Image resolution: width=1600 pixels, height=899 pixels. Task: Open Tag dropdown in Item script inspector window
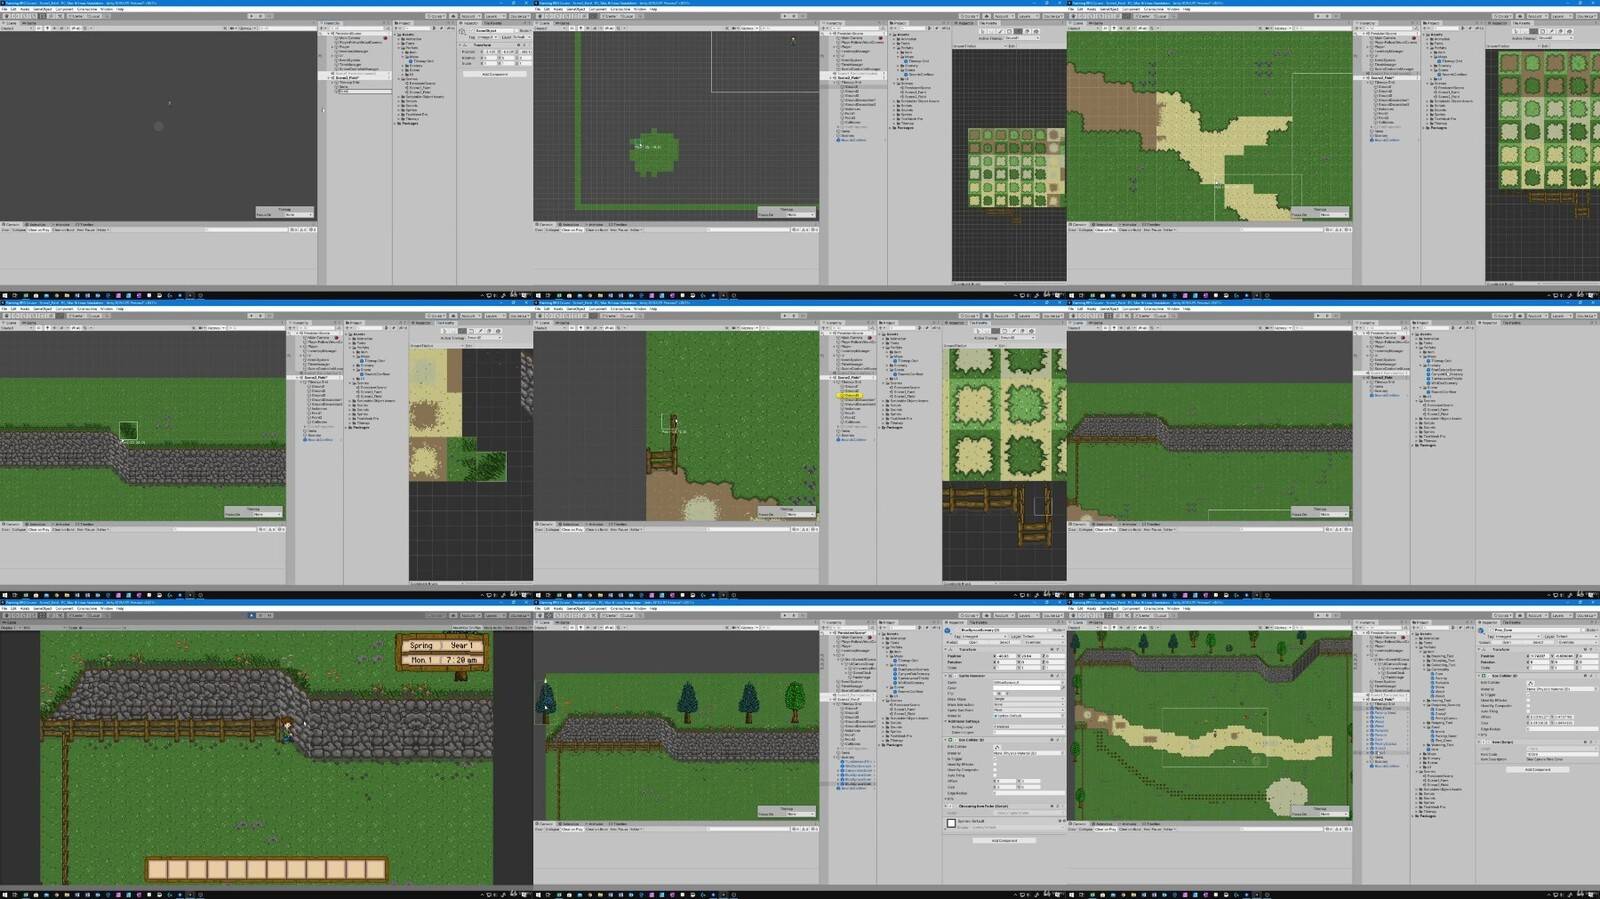pyautogui.click(x=1518, y=636)
